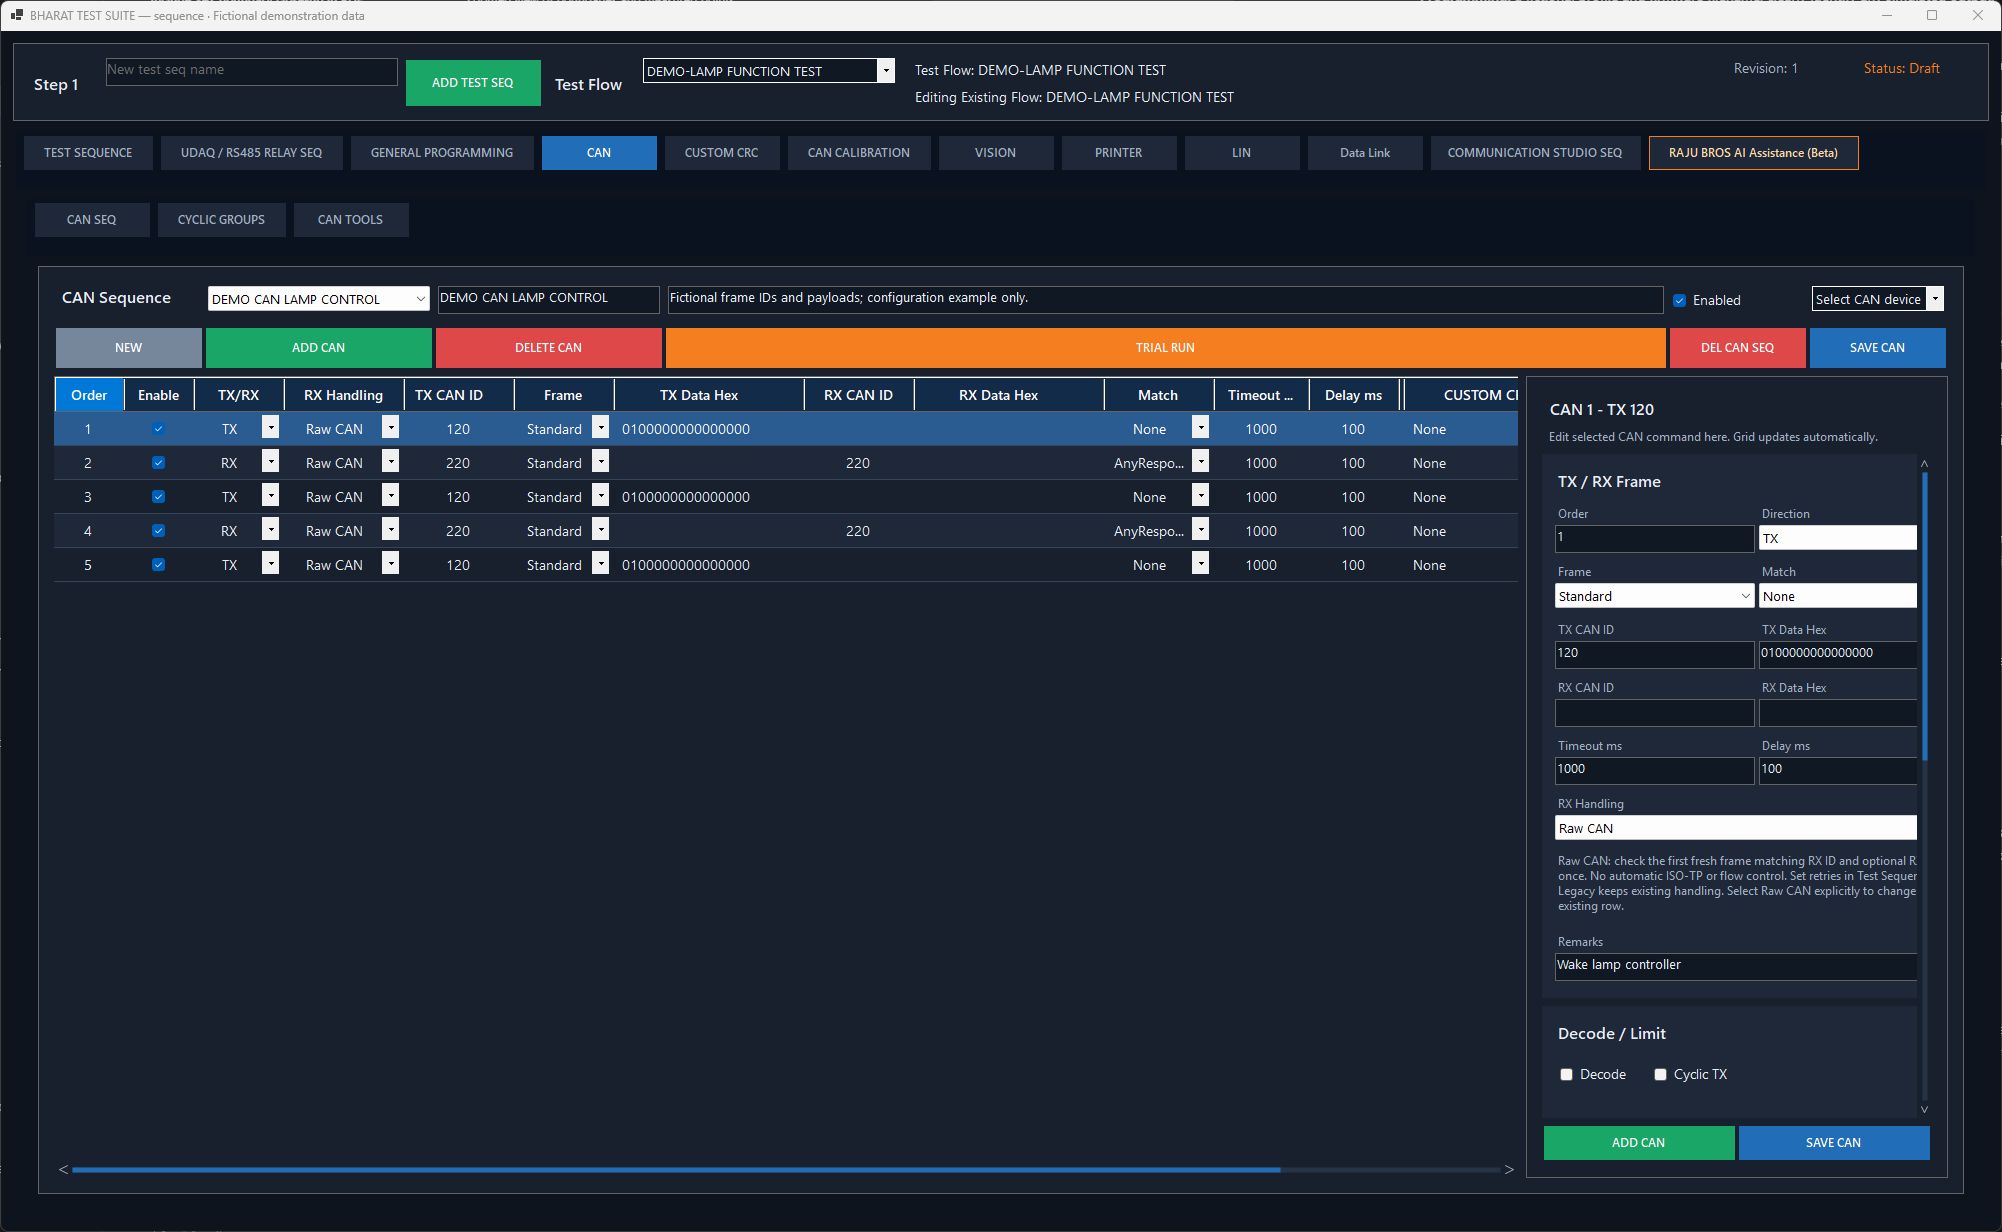Check the Cyclic TX checkbox
Viewport: 2002px width, 1232px height.
click(x=1660, y=1074)
